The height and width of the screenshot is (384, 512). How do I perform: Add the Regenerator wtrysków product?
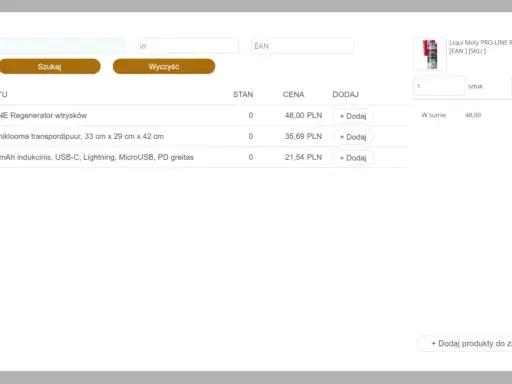(x=353, y=116)
